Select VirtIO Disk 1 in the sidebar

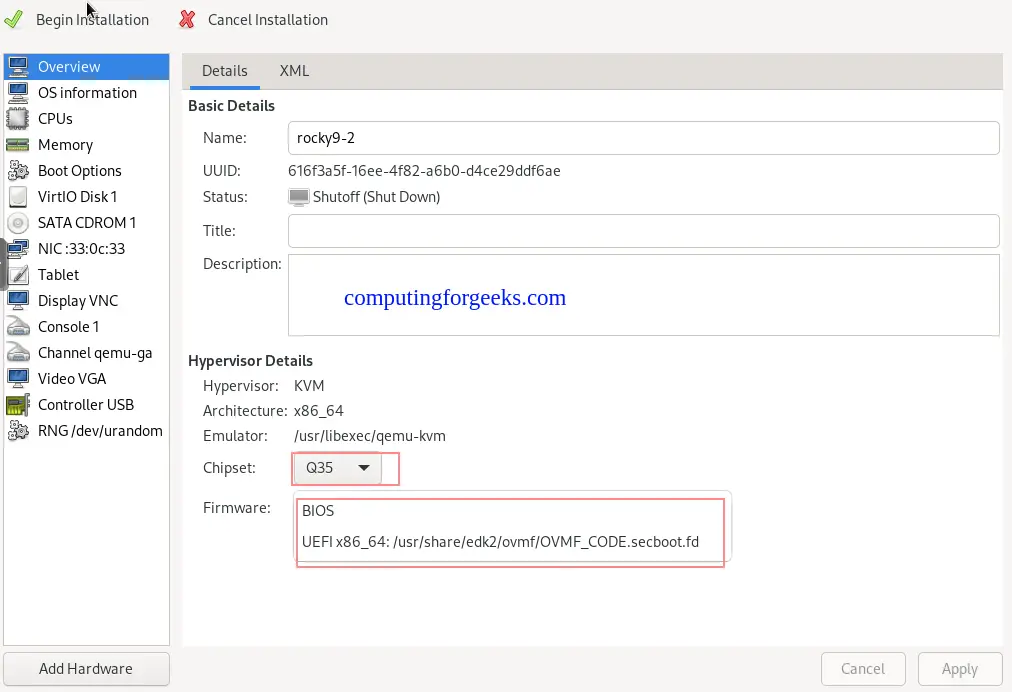coord(86,196)
